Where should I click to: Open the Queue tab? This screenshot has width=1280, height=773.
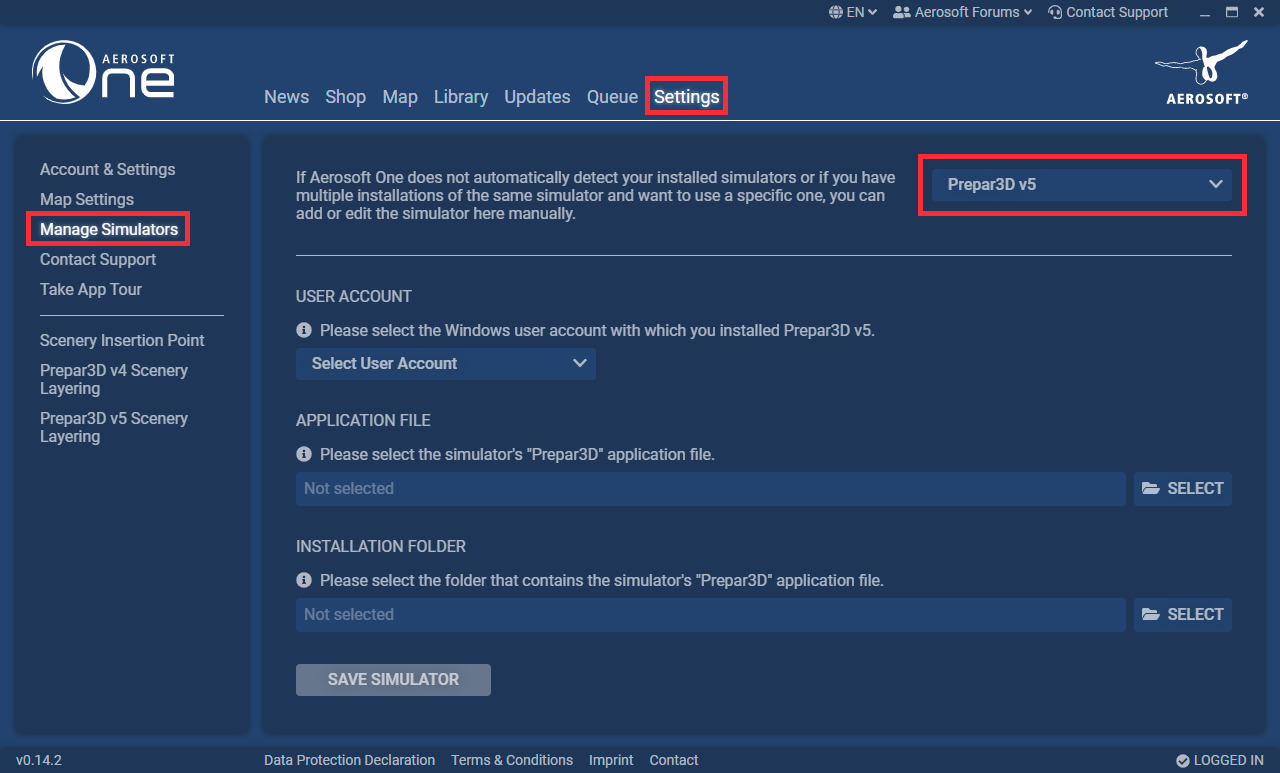(612, 97)
